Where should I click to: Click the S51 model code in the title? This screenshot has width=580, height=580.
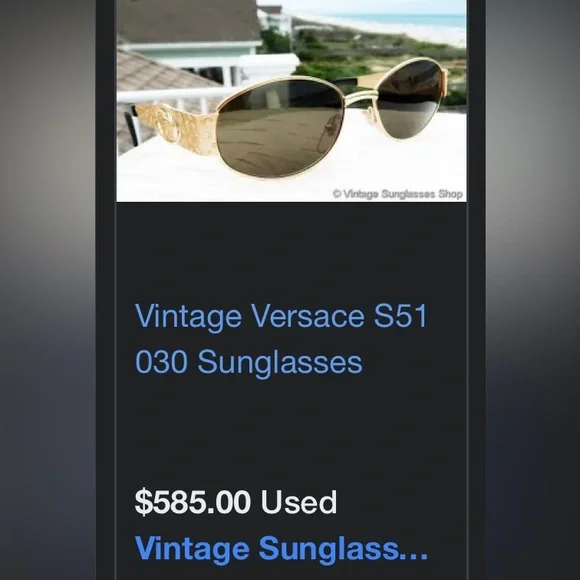pyautogui.click(x=401, y=316)
